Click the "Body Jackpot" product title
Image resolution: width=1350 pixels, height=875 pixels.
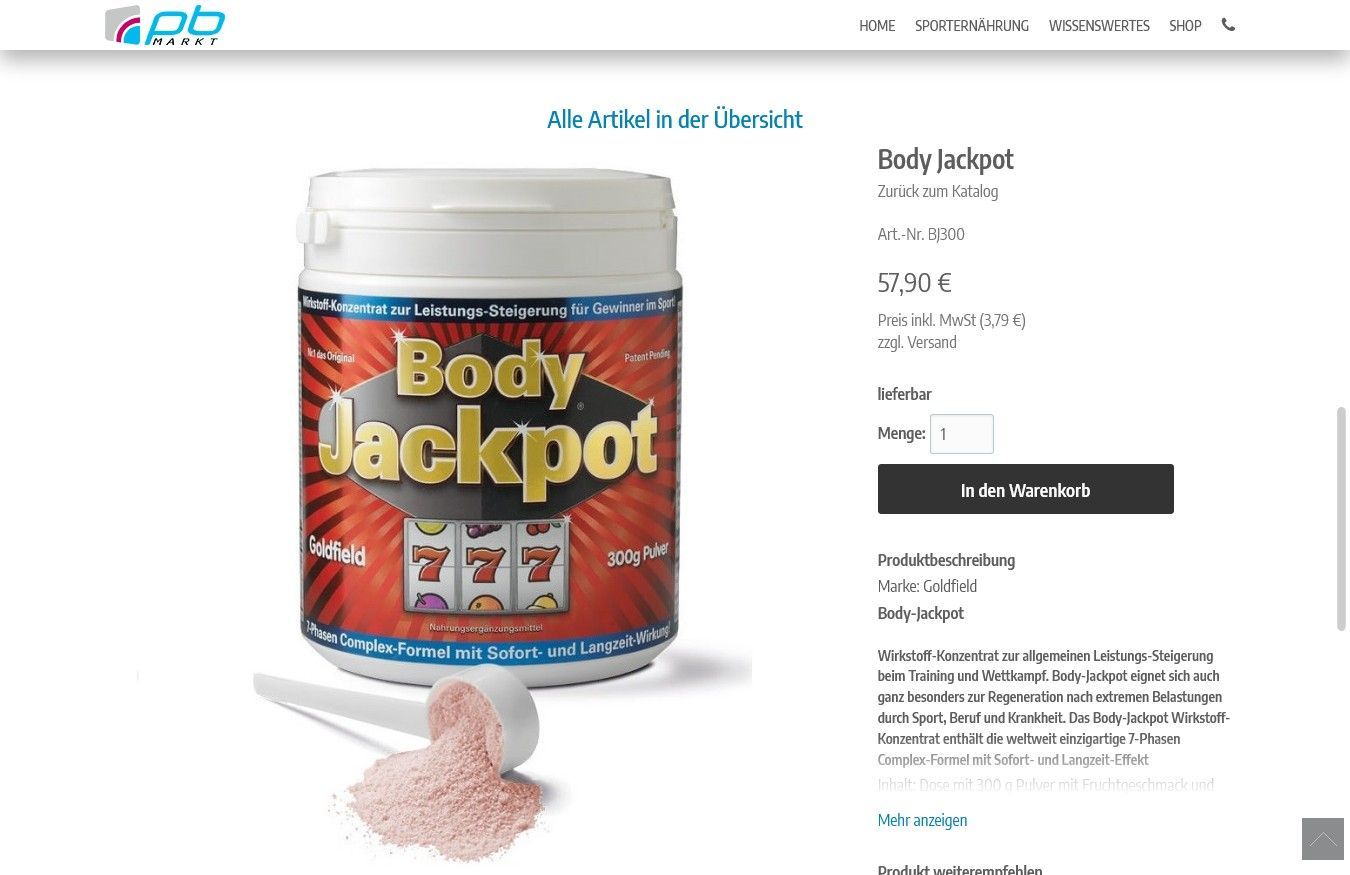pos(945,159)
